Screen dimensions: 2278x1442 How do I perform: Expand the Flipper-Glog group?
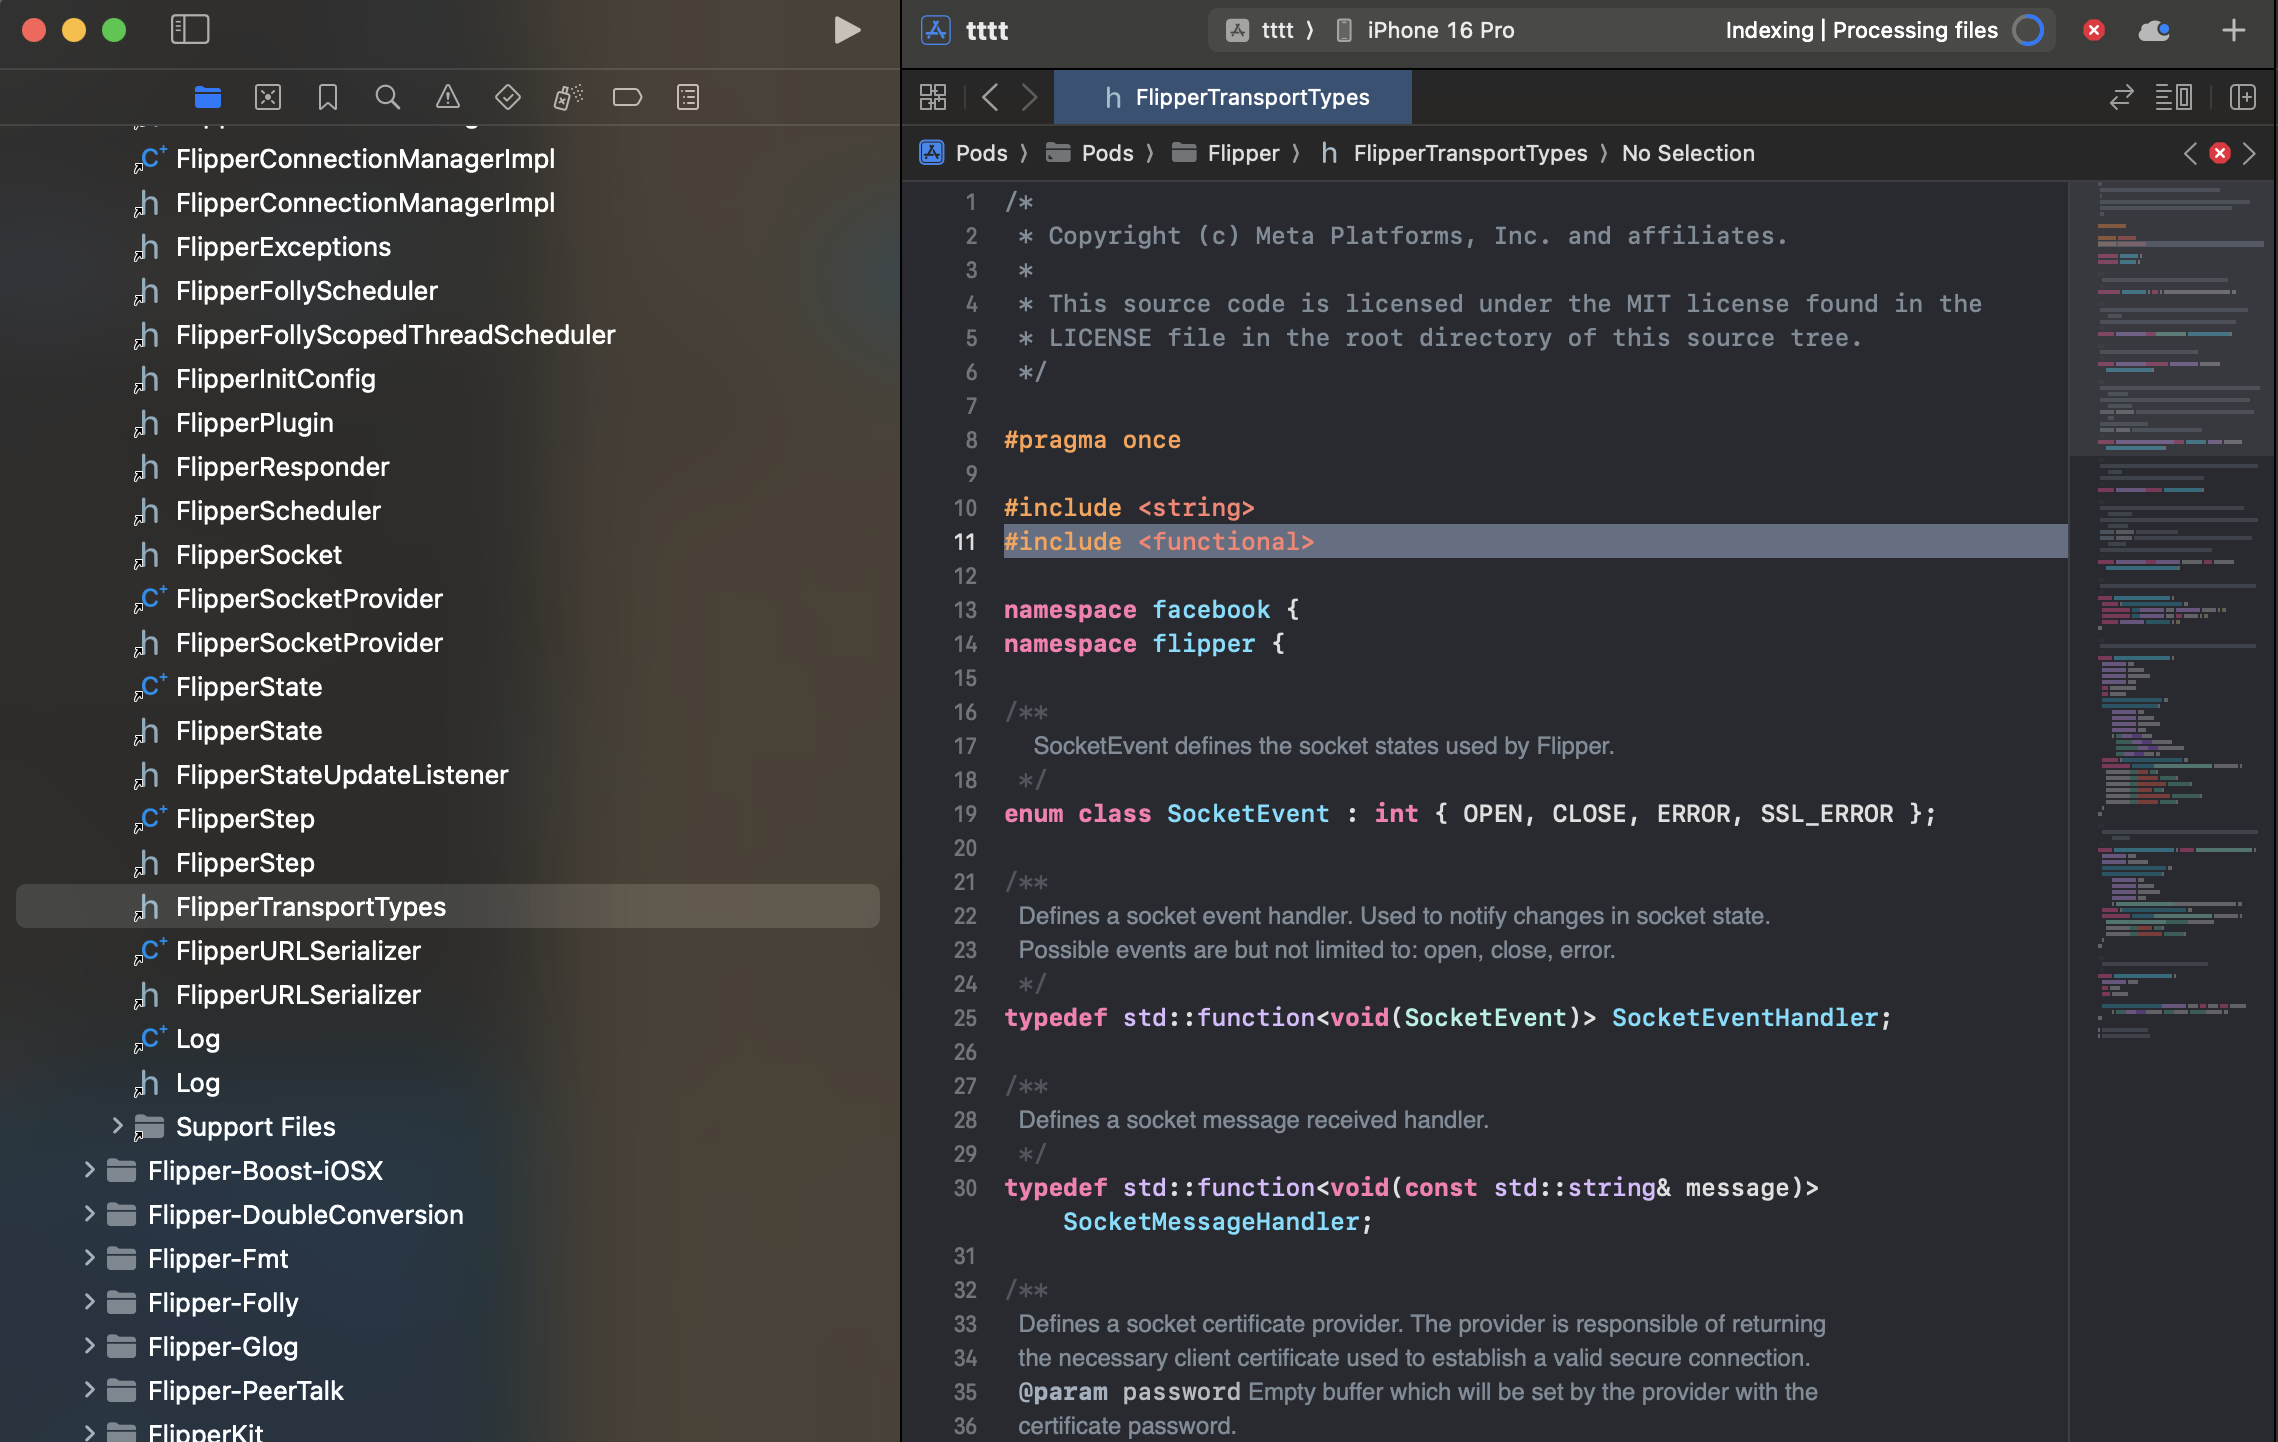coord(89,1346)
